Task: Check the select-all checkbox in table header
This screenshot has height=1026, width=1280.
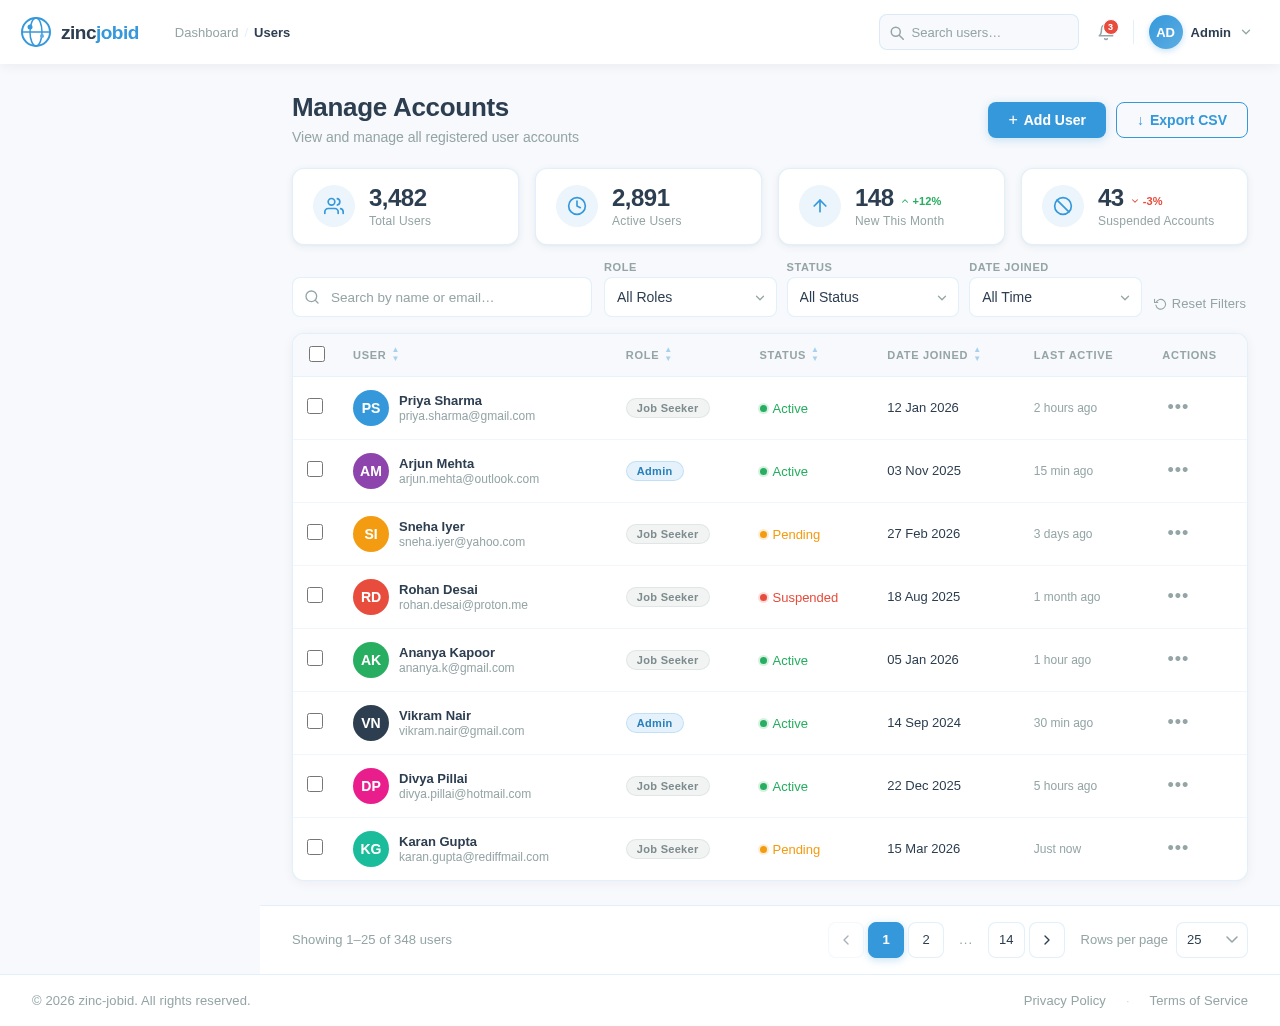Action: [x=317, y=354]
